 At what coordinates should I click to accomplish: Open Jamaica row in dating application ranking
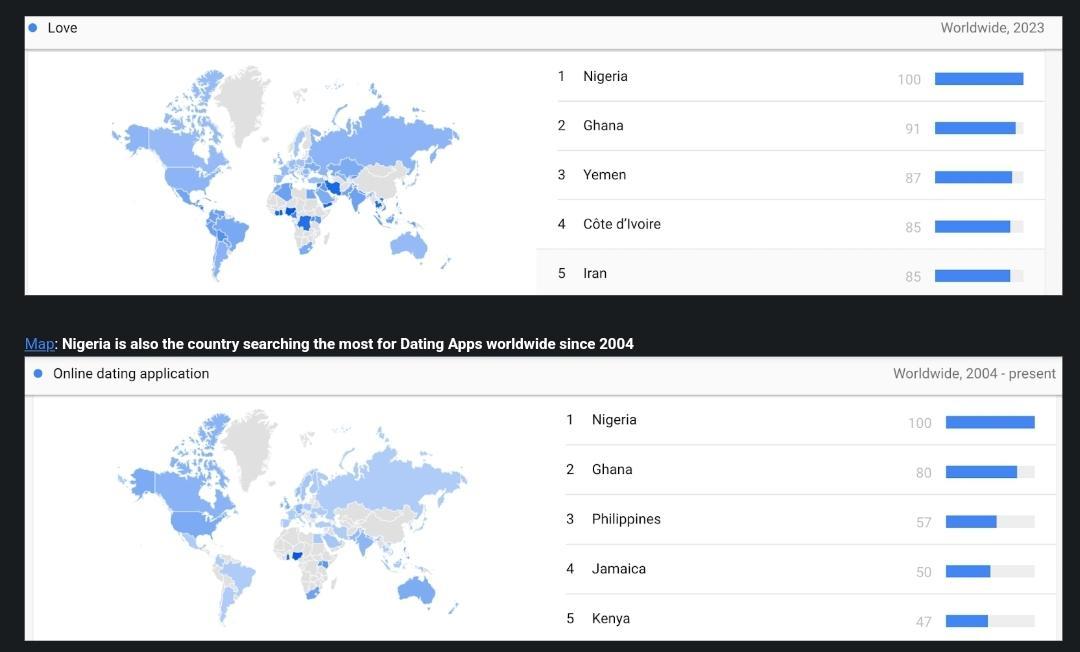click(x=618, y=569)
